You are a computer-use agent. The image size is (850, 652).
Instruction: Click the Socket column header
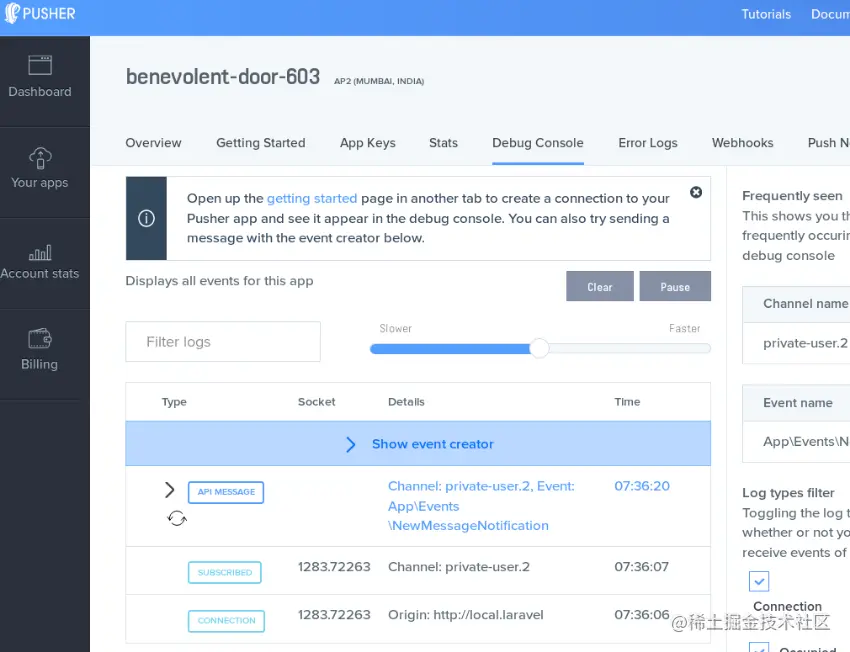click(x=317, y=402)
